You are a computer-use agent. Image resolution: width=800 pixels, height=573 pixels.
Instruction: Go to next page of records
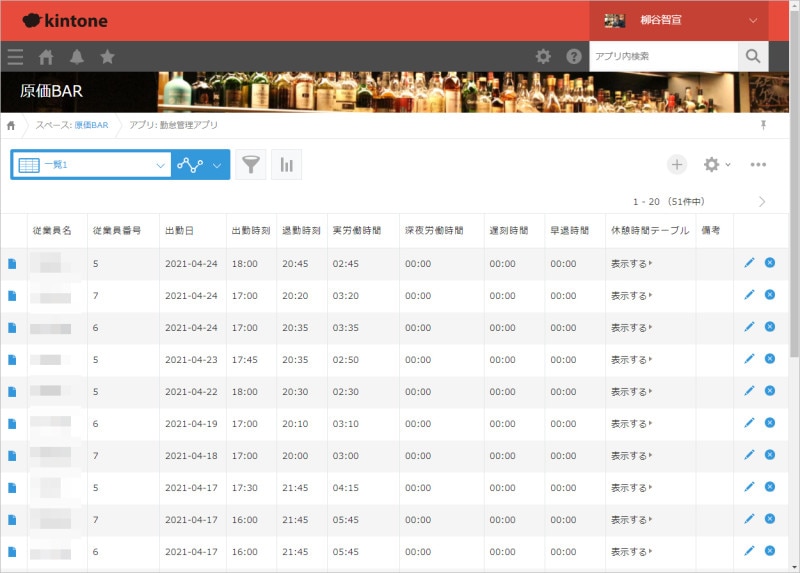coord(762,202)
